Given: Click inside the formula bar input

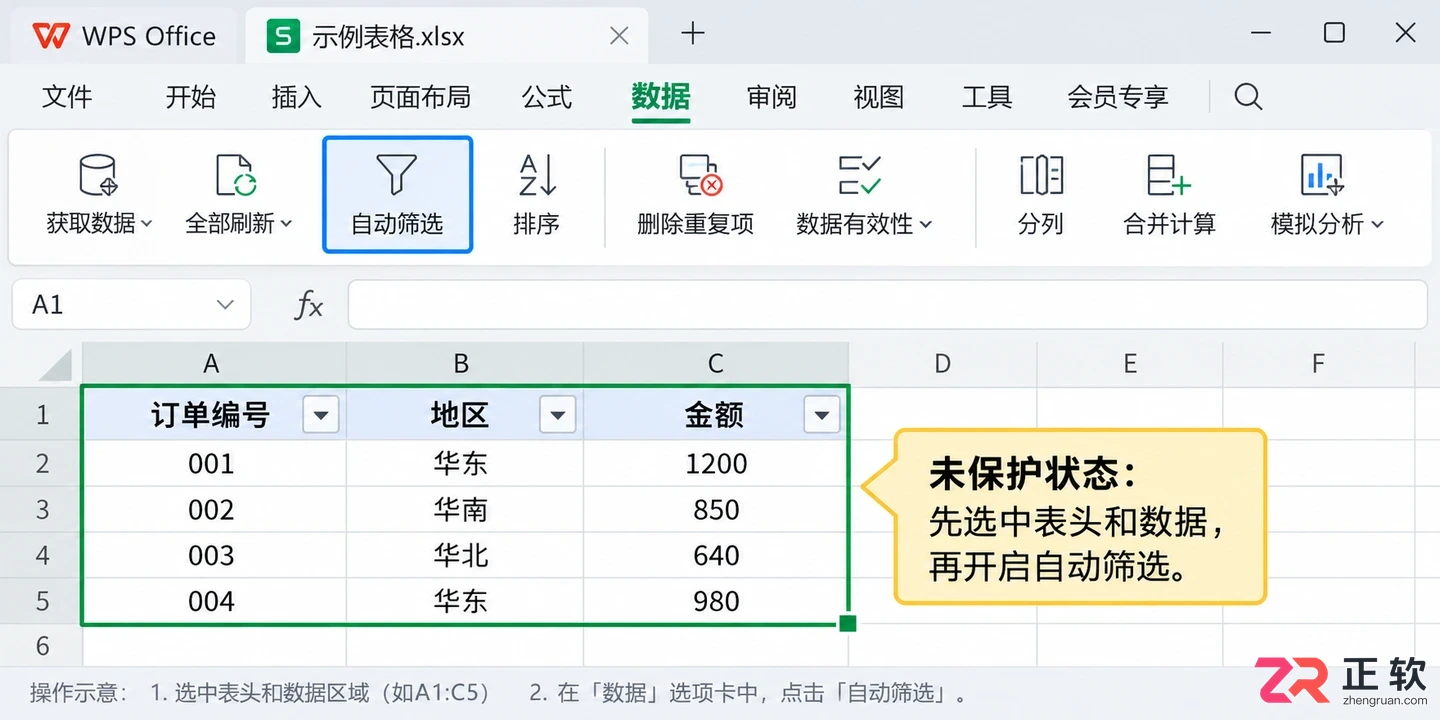Looking at the screenshot, I should point(887,305).
